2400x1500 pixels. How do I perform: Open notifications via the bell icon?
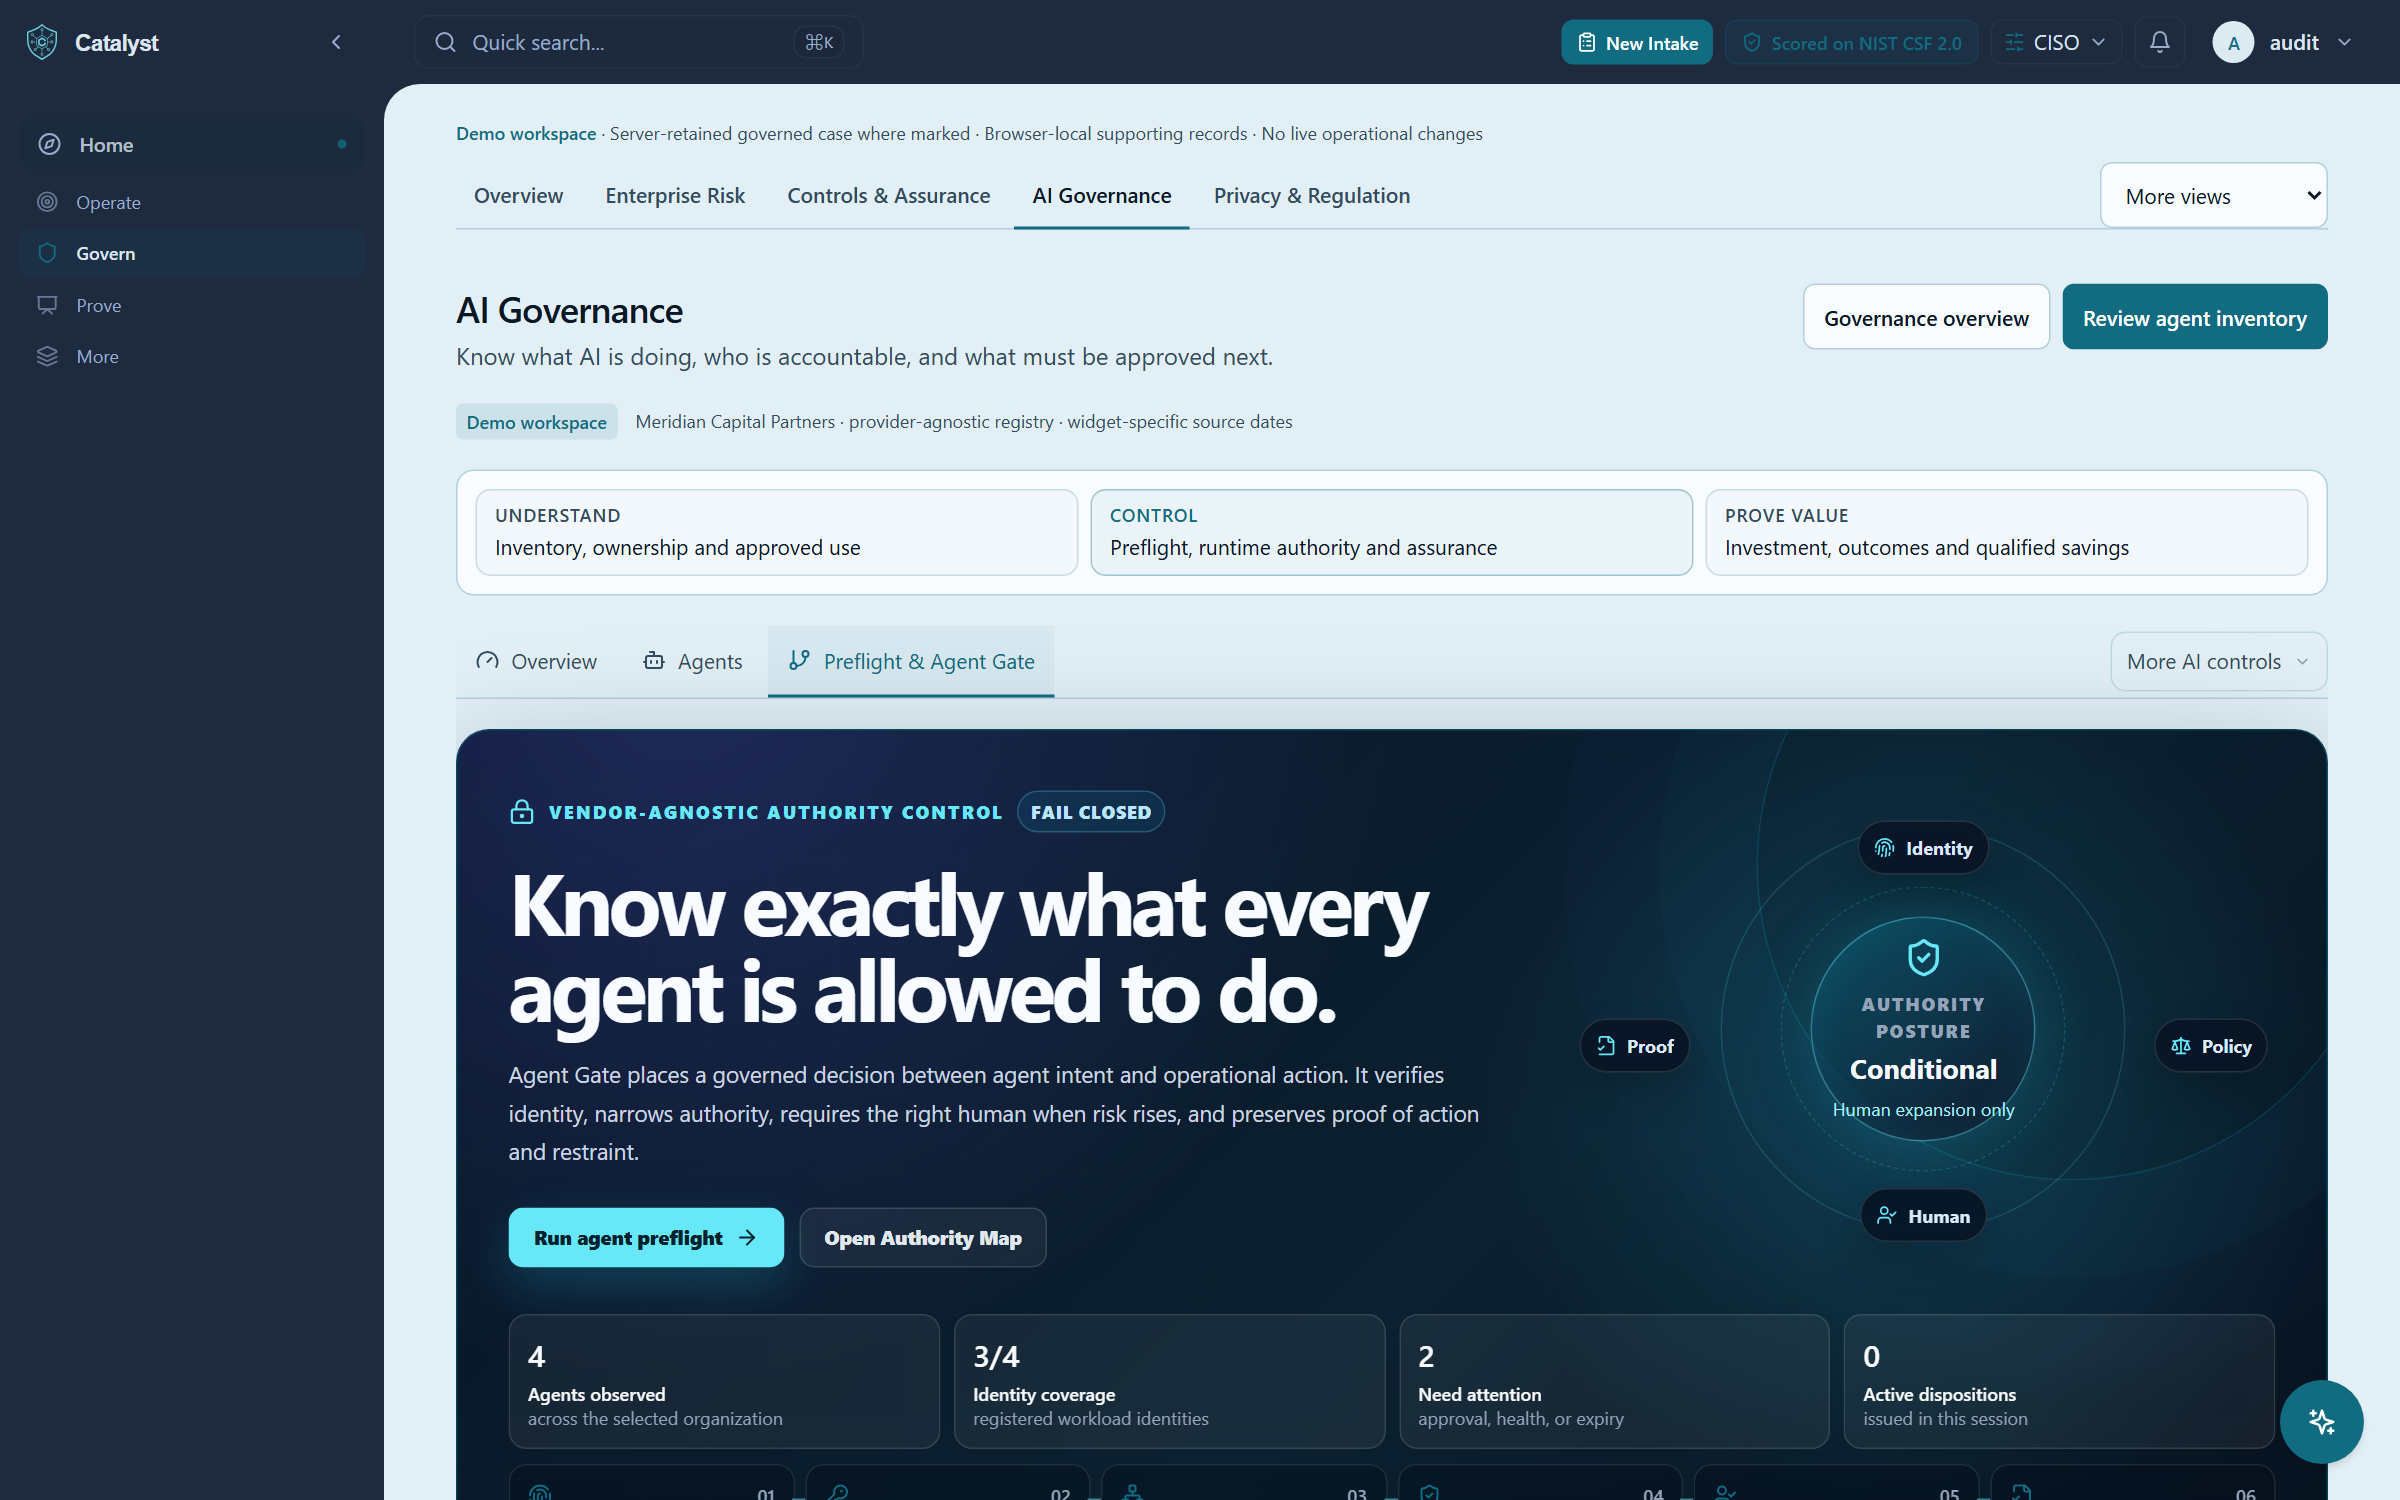pyautogui.click(x=2159, y=42)
